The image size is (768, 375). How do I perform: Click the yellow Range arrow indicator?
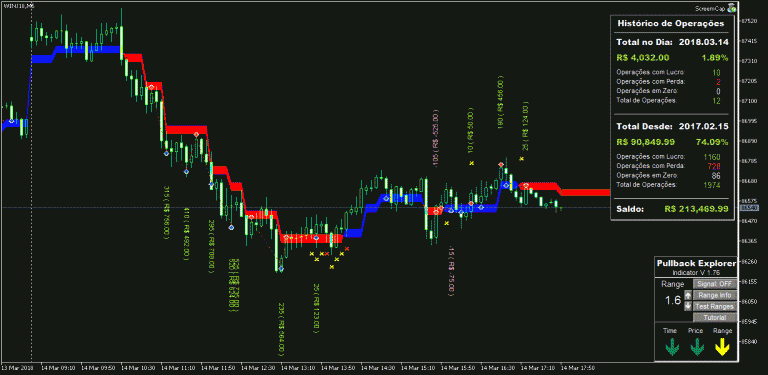[722, 348]
